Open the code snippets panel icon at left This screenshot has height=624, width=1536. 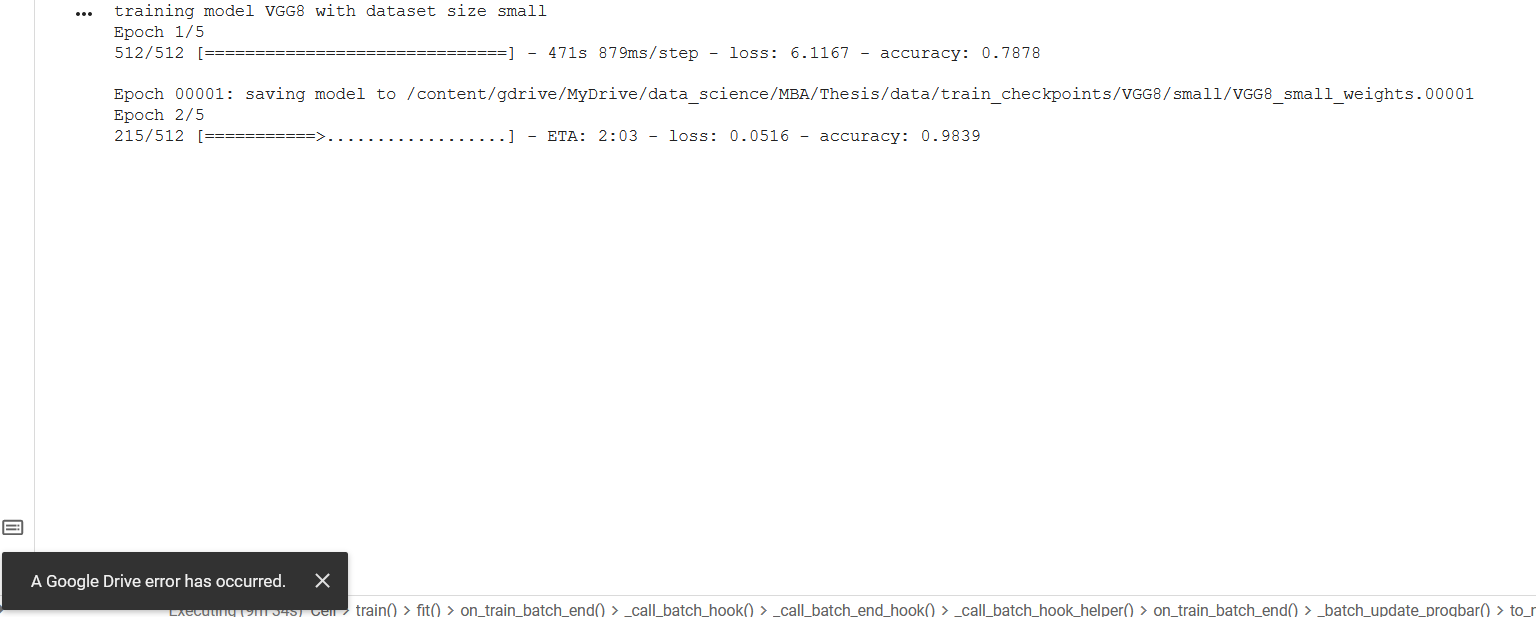coord(13,527)
